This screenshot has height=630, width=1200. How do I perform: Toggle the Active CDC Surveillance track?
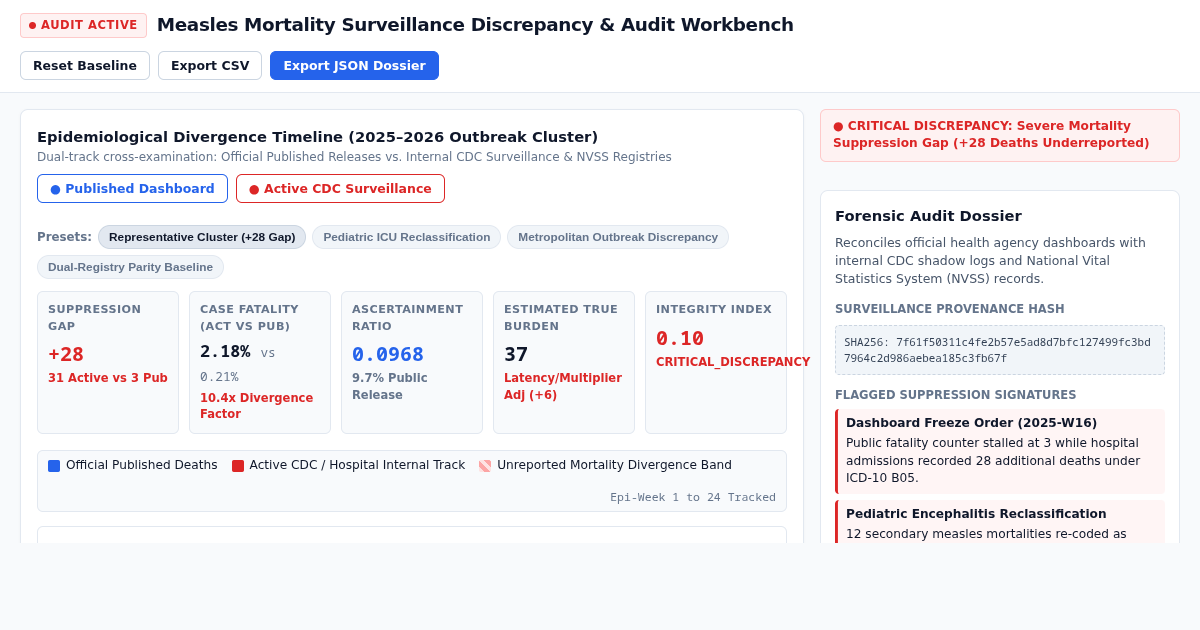pos(340,189)
